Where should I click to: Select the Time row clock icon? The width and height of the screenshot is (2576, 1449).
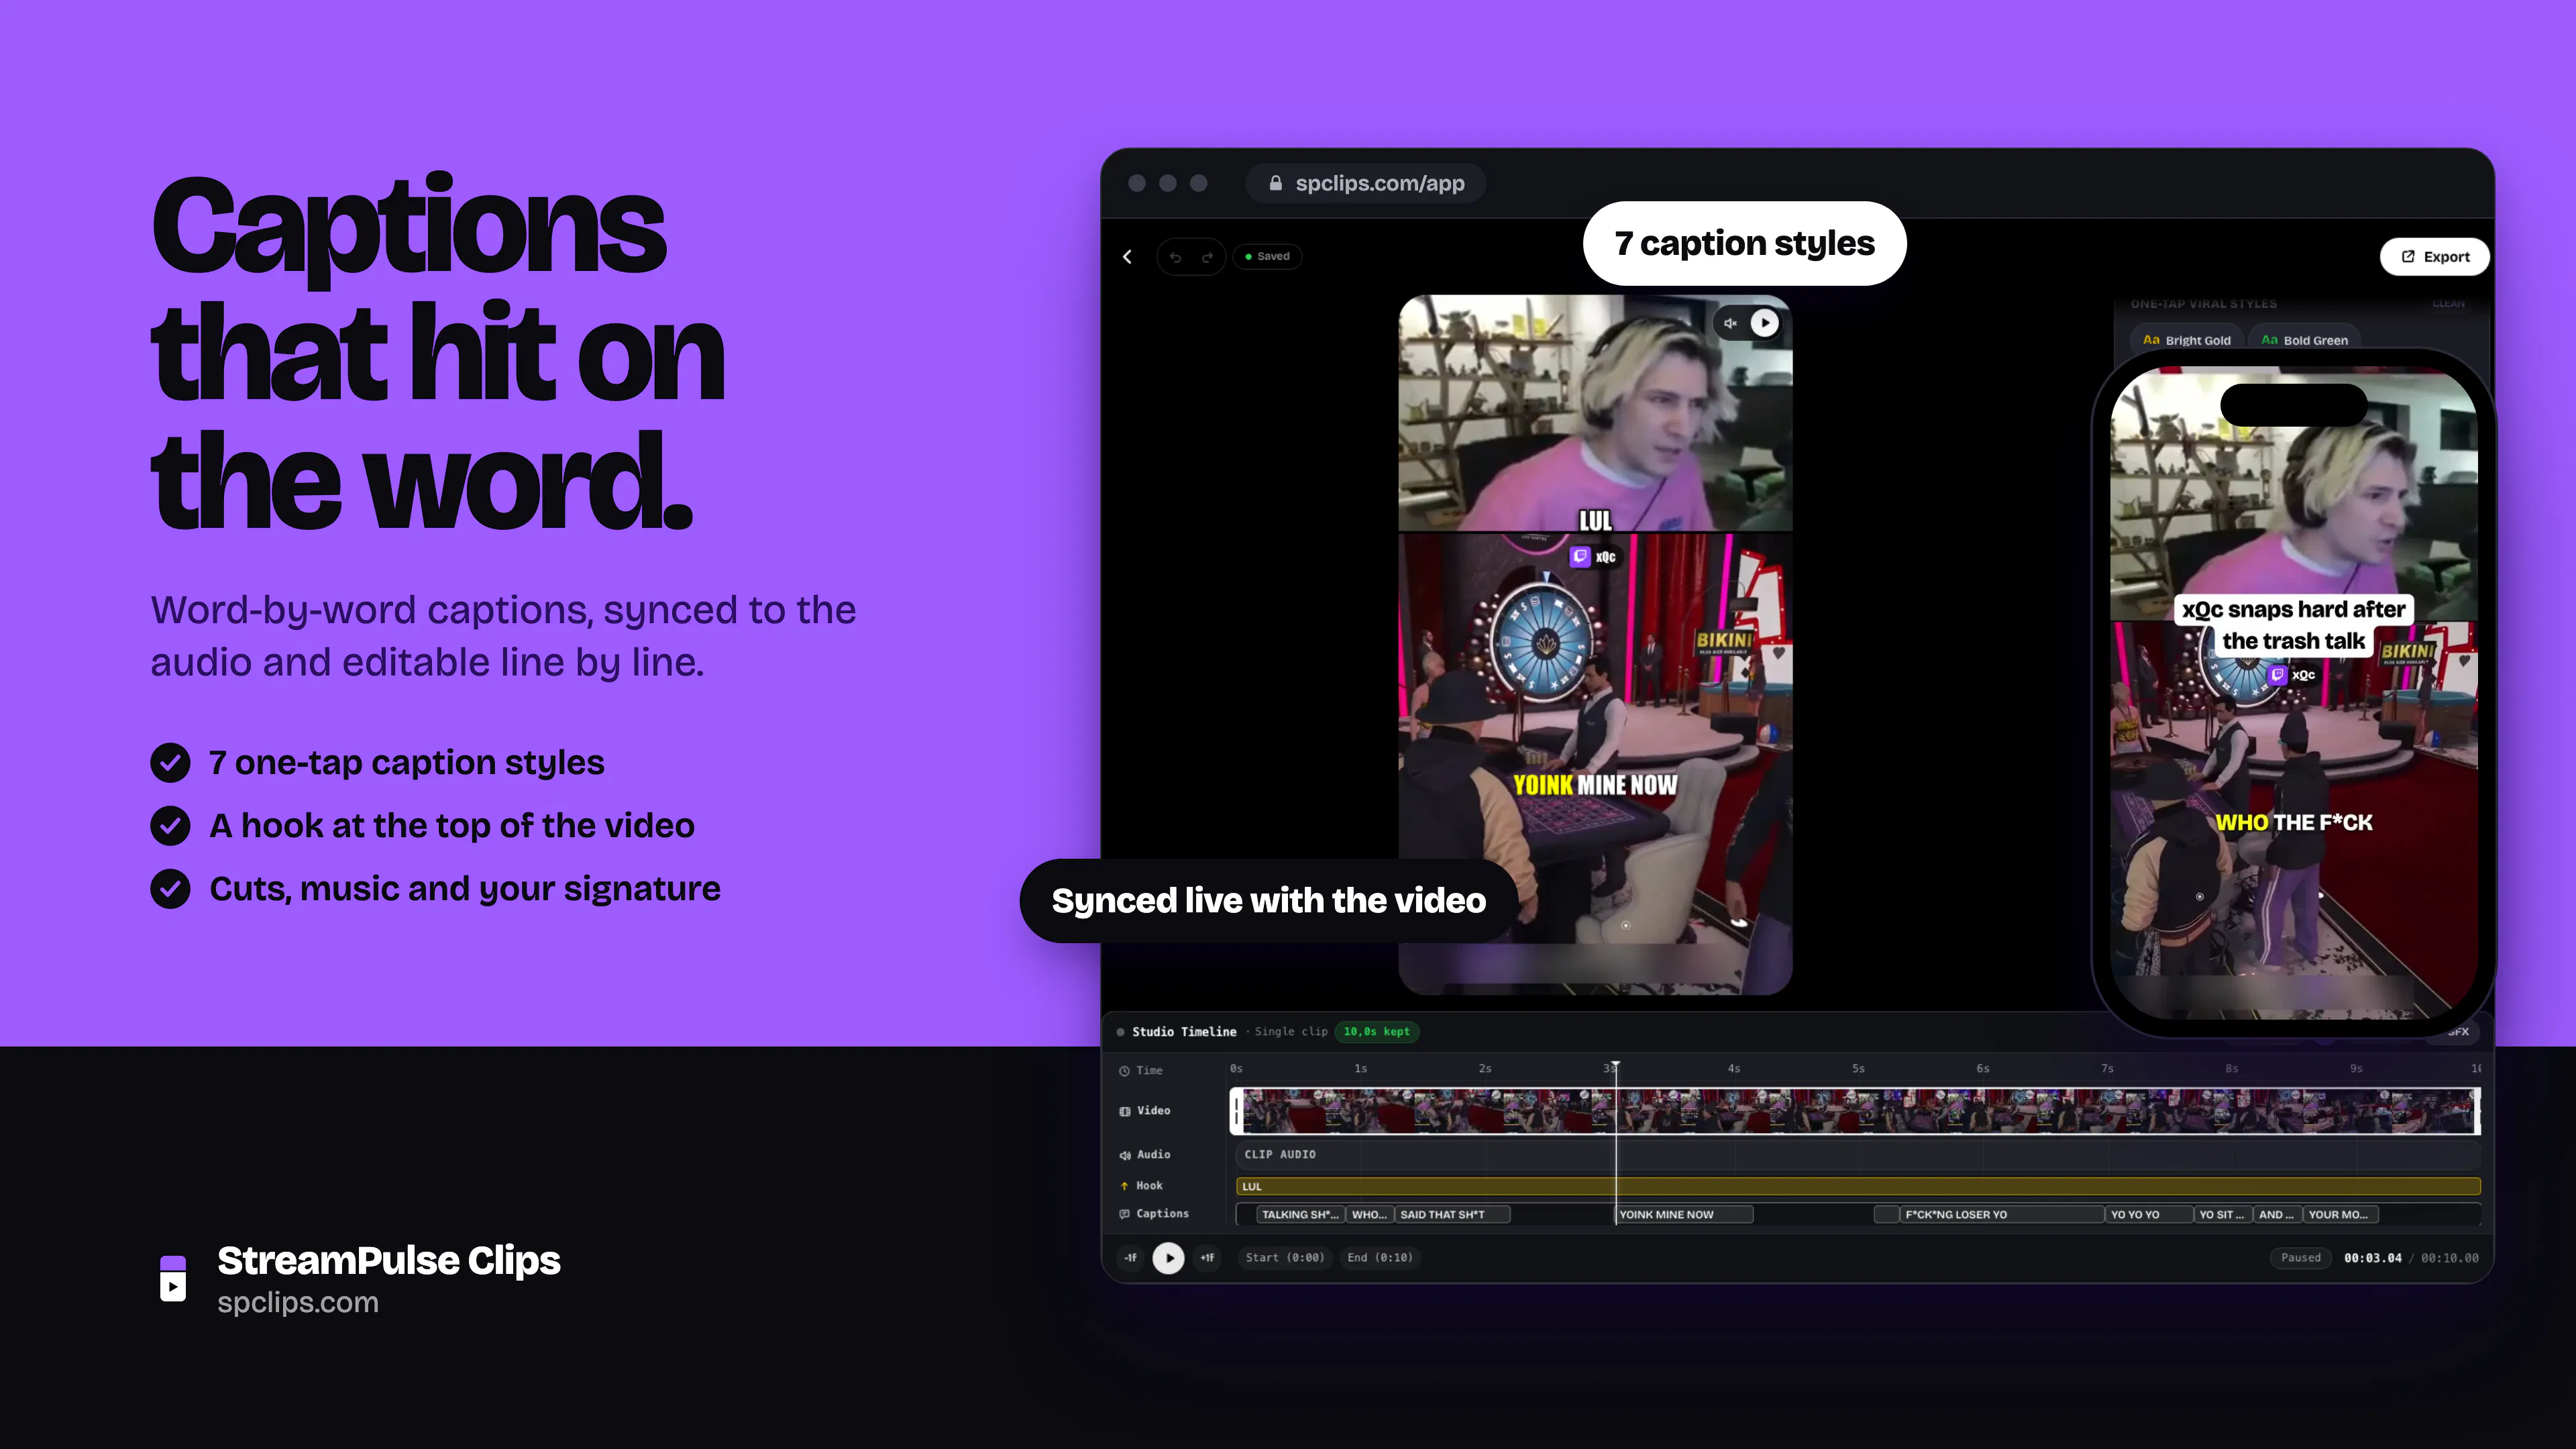click(1124, 1071)
